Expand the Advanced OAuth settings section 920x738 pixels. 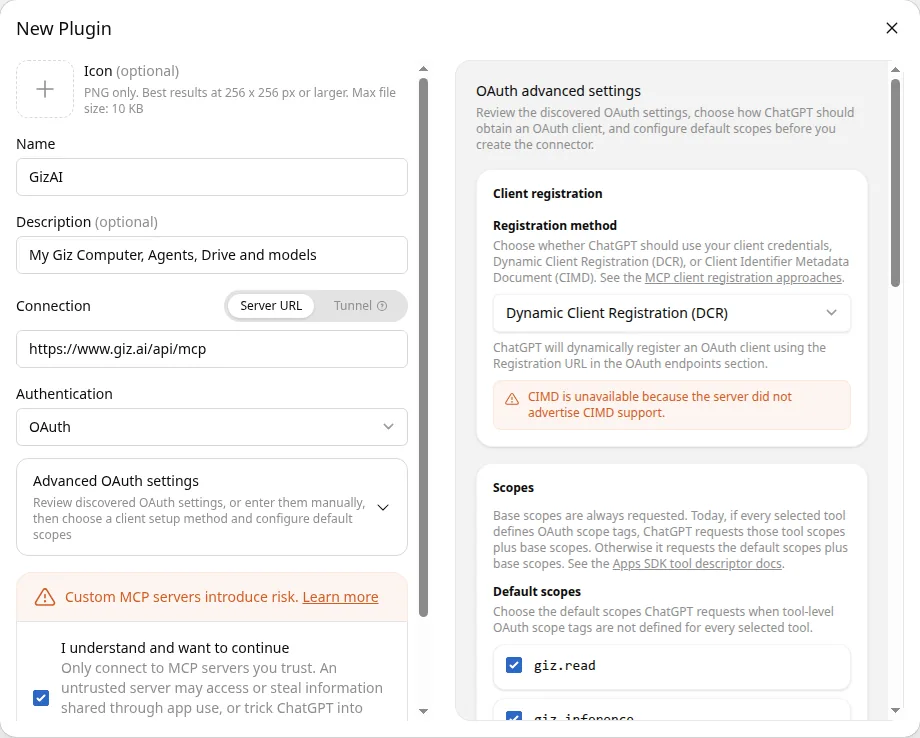212,507
